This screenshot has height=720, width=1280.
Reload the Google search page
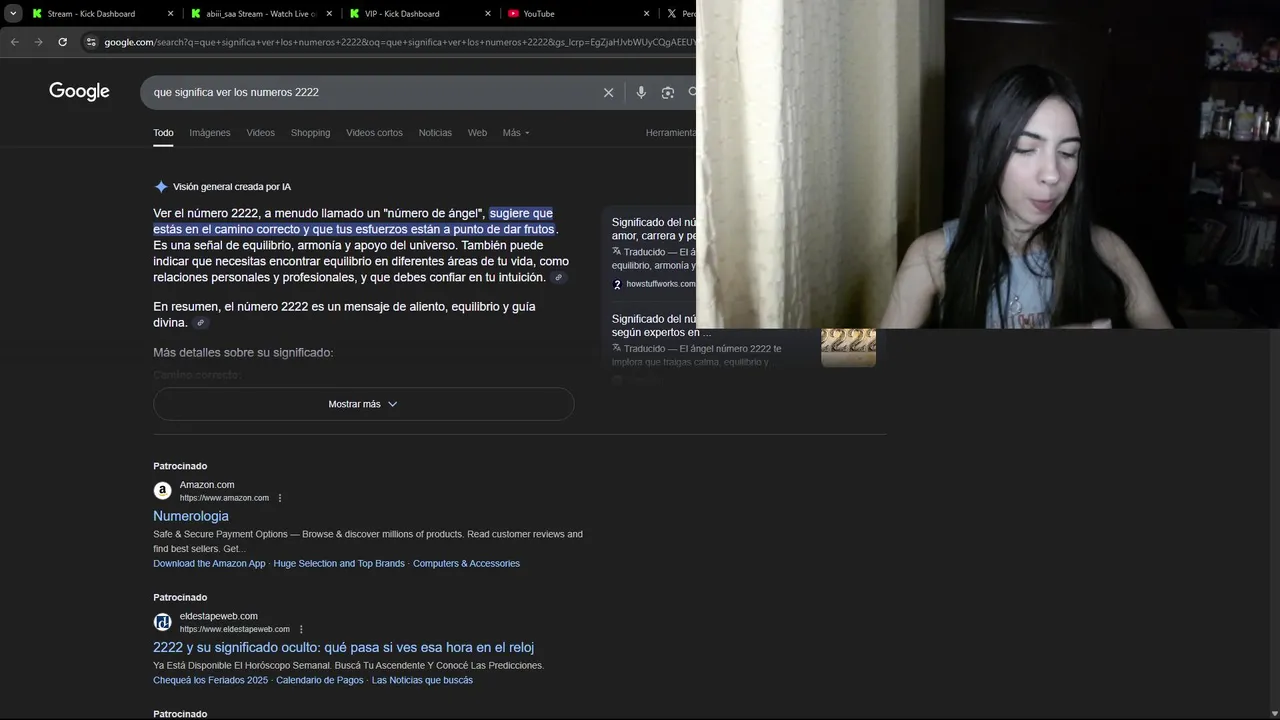pos(62,42)
